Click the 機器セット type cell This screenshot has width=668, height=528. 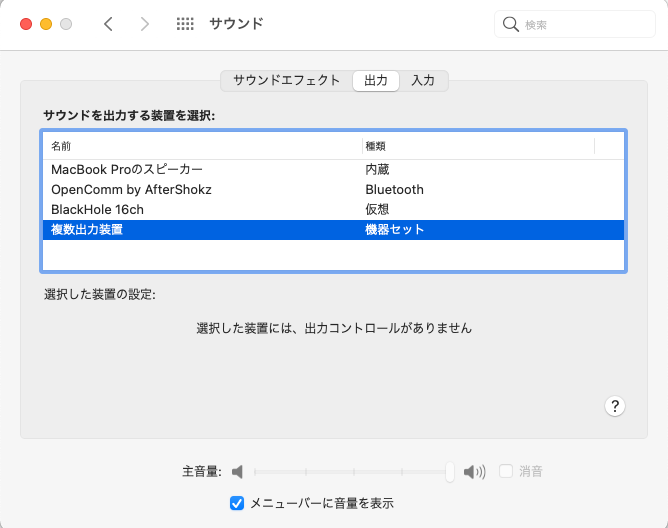[x=394, y=230]
